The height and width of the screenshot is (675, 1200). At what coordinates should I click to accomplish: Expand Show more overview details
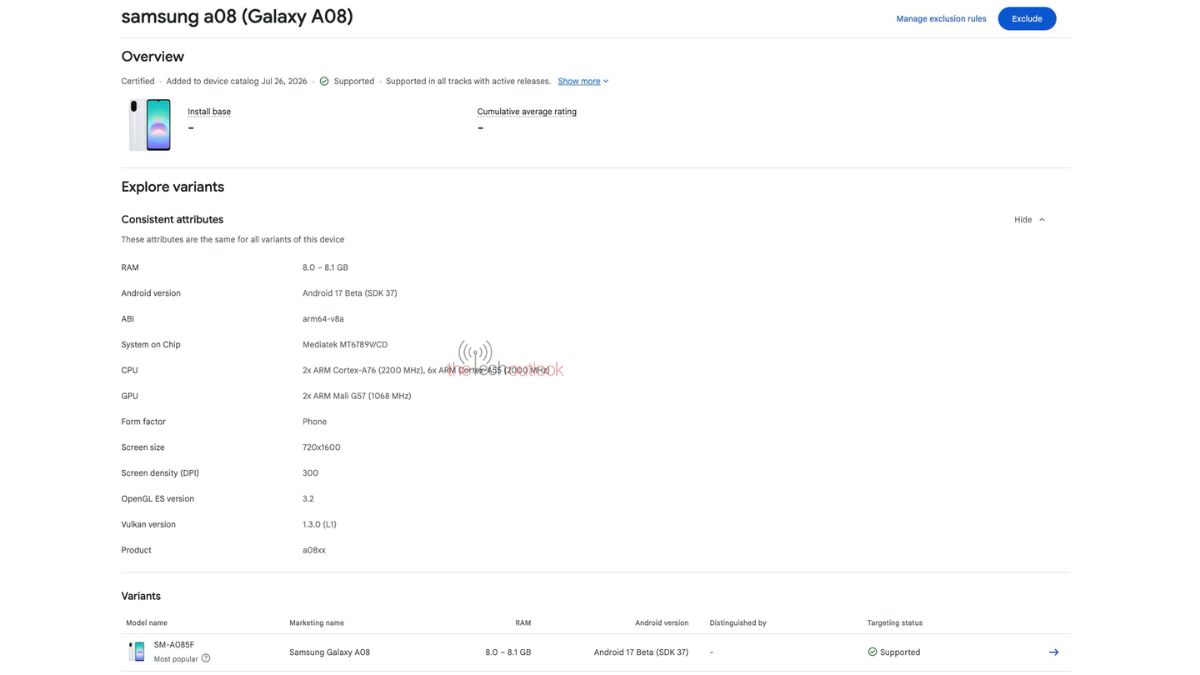[583, 81]
